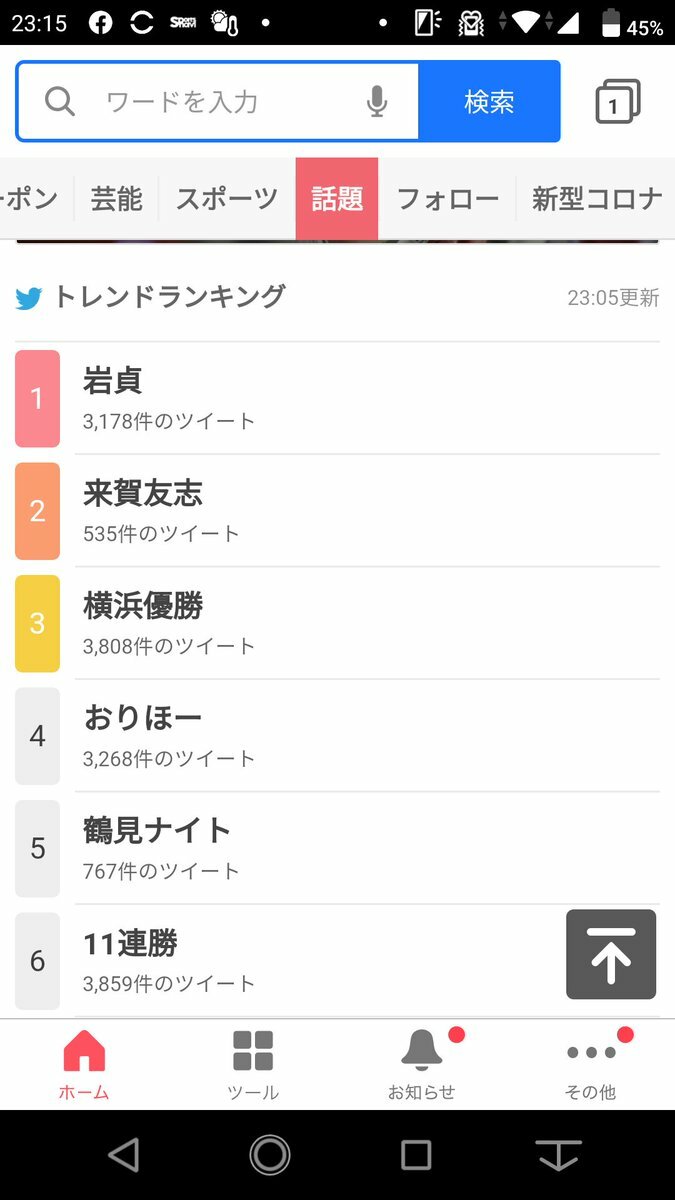Switch to the スポーツ tab
This screenshot has width=675, height=1200.
tap(227, 199)
